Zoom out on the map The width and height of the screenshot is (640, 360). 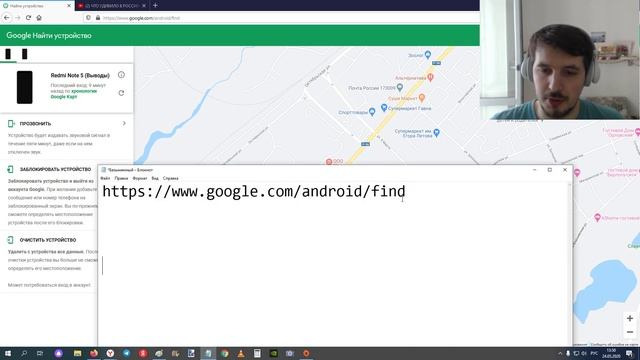[x=630, y=332]
